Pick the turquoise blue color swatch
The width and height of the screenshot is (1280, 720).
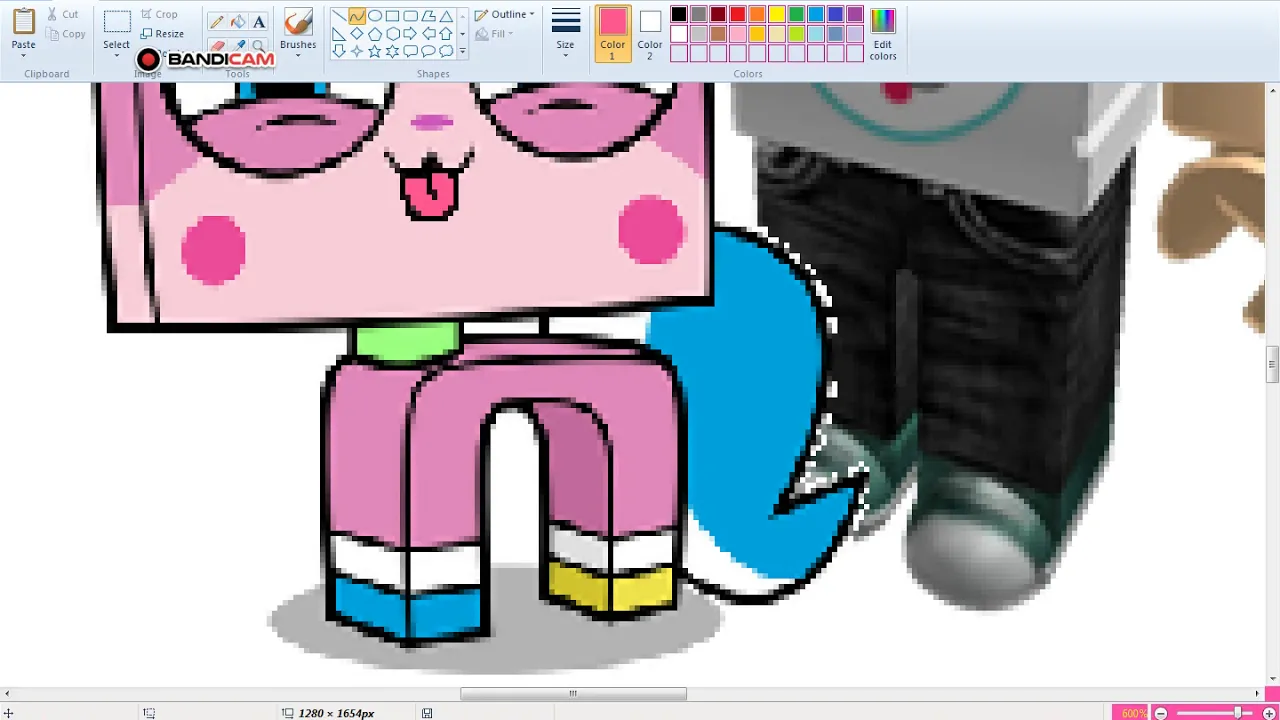point(816,14)
